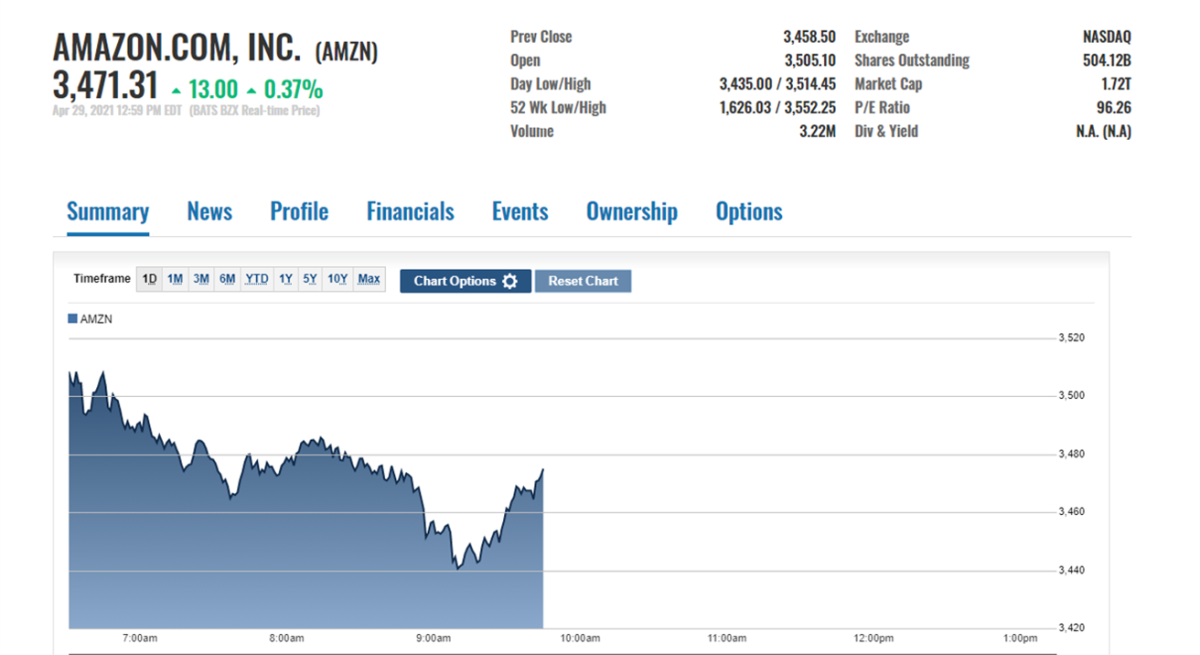
Task: Click the 0.37% percent change
Action: click(293, 89)
